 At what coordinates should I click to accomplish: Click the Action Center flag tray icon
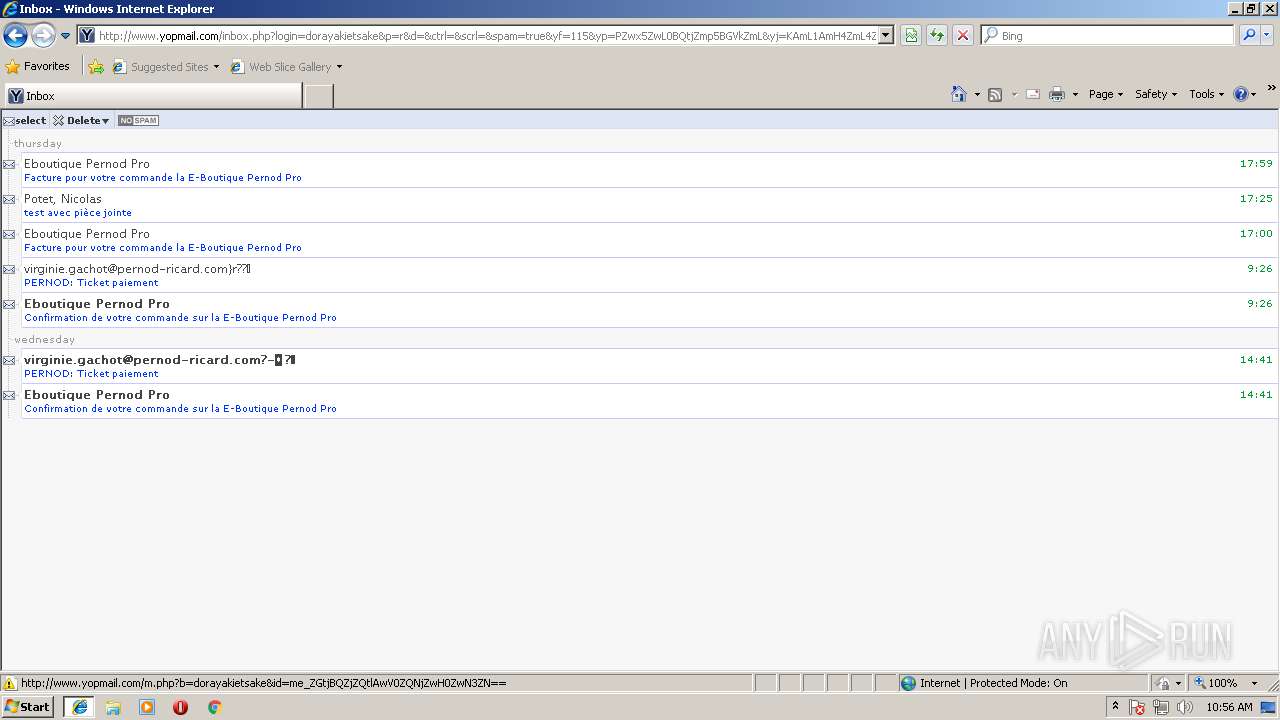[x=1137, y=707]
